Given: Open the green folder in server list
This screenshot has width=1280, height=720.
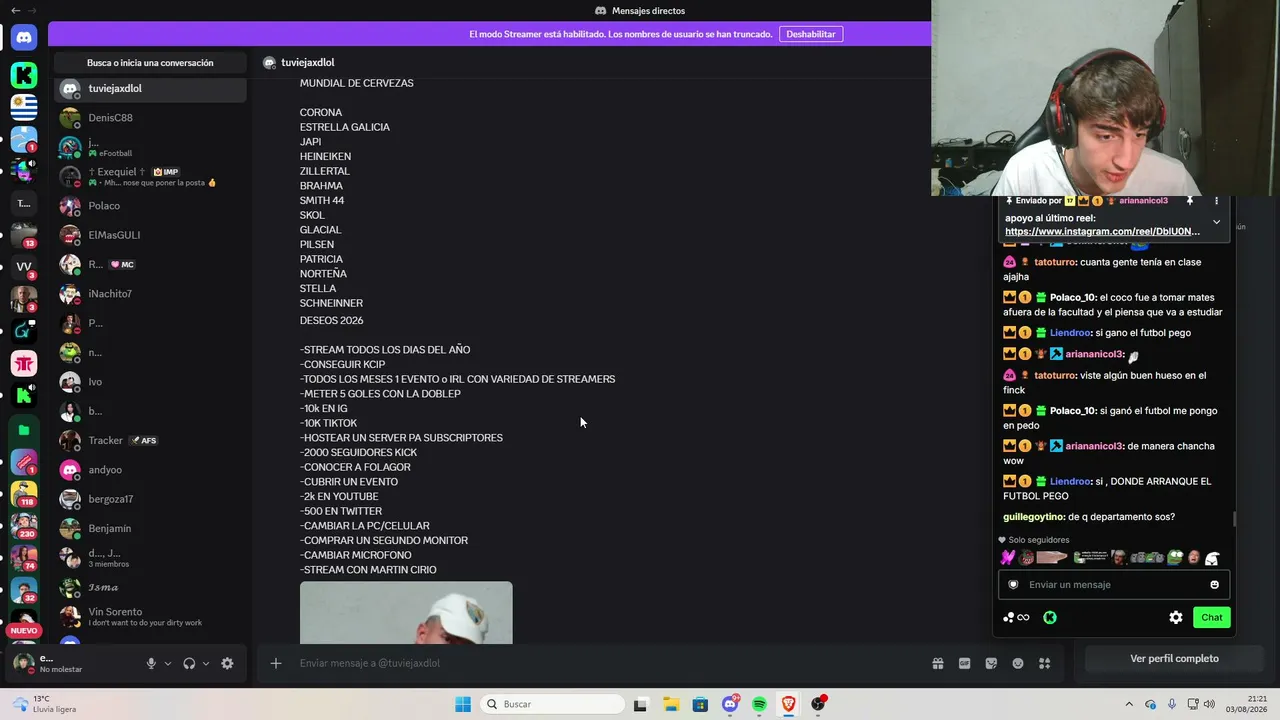Looking at the screenshot, I should point(24,430).
